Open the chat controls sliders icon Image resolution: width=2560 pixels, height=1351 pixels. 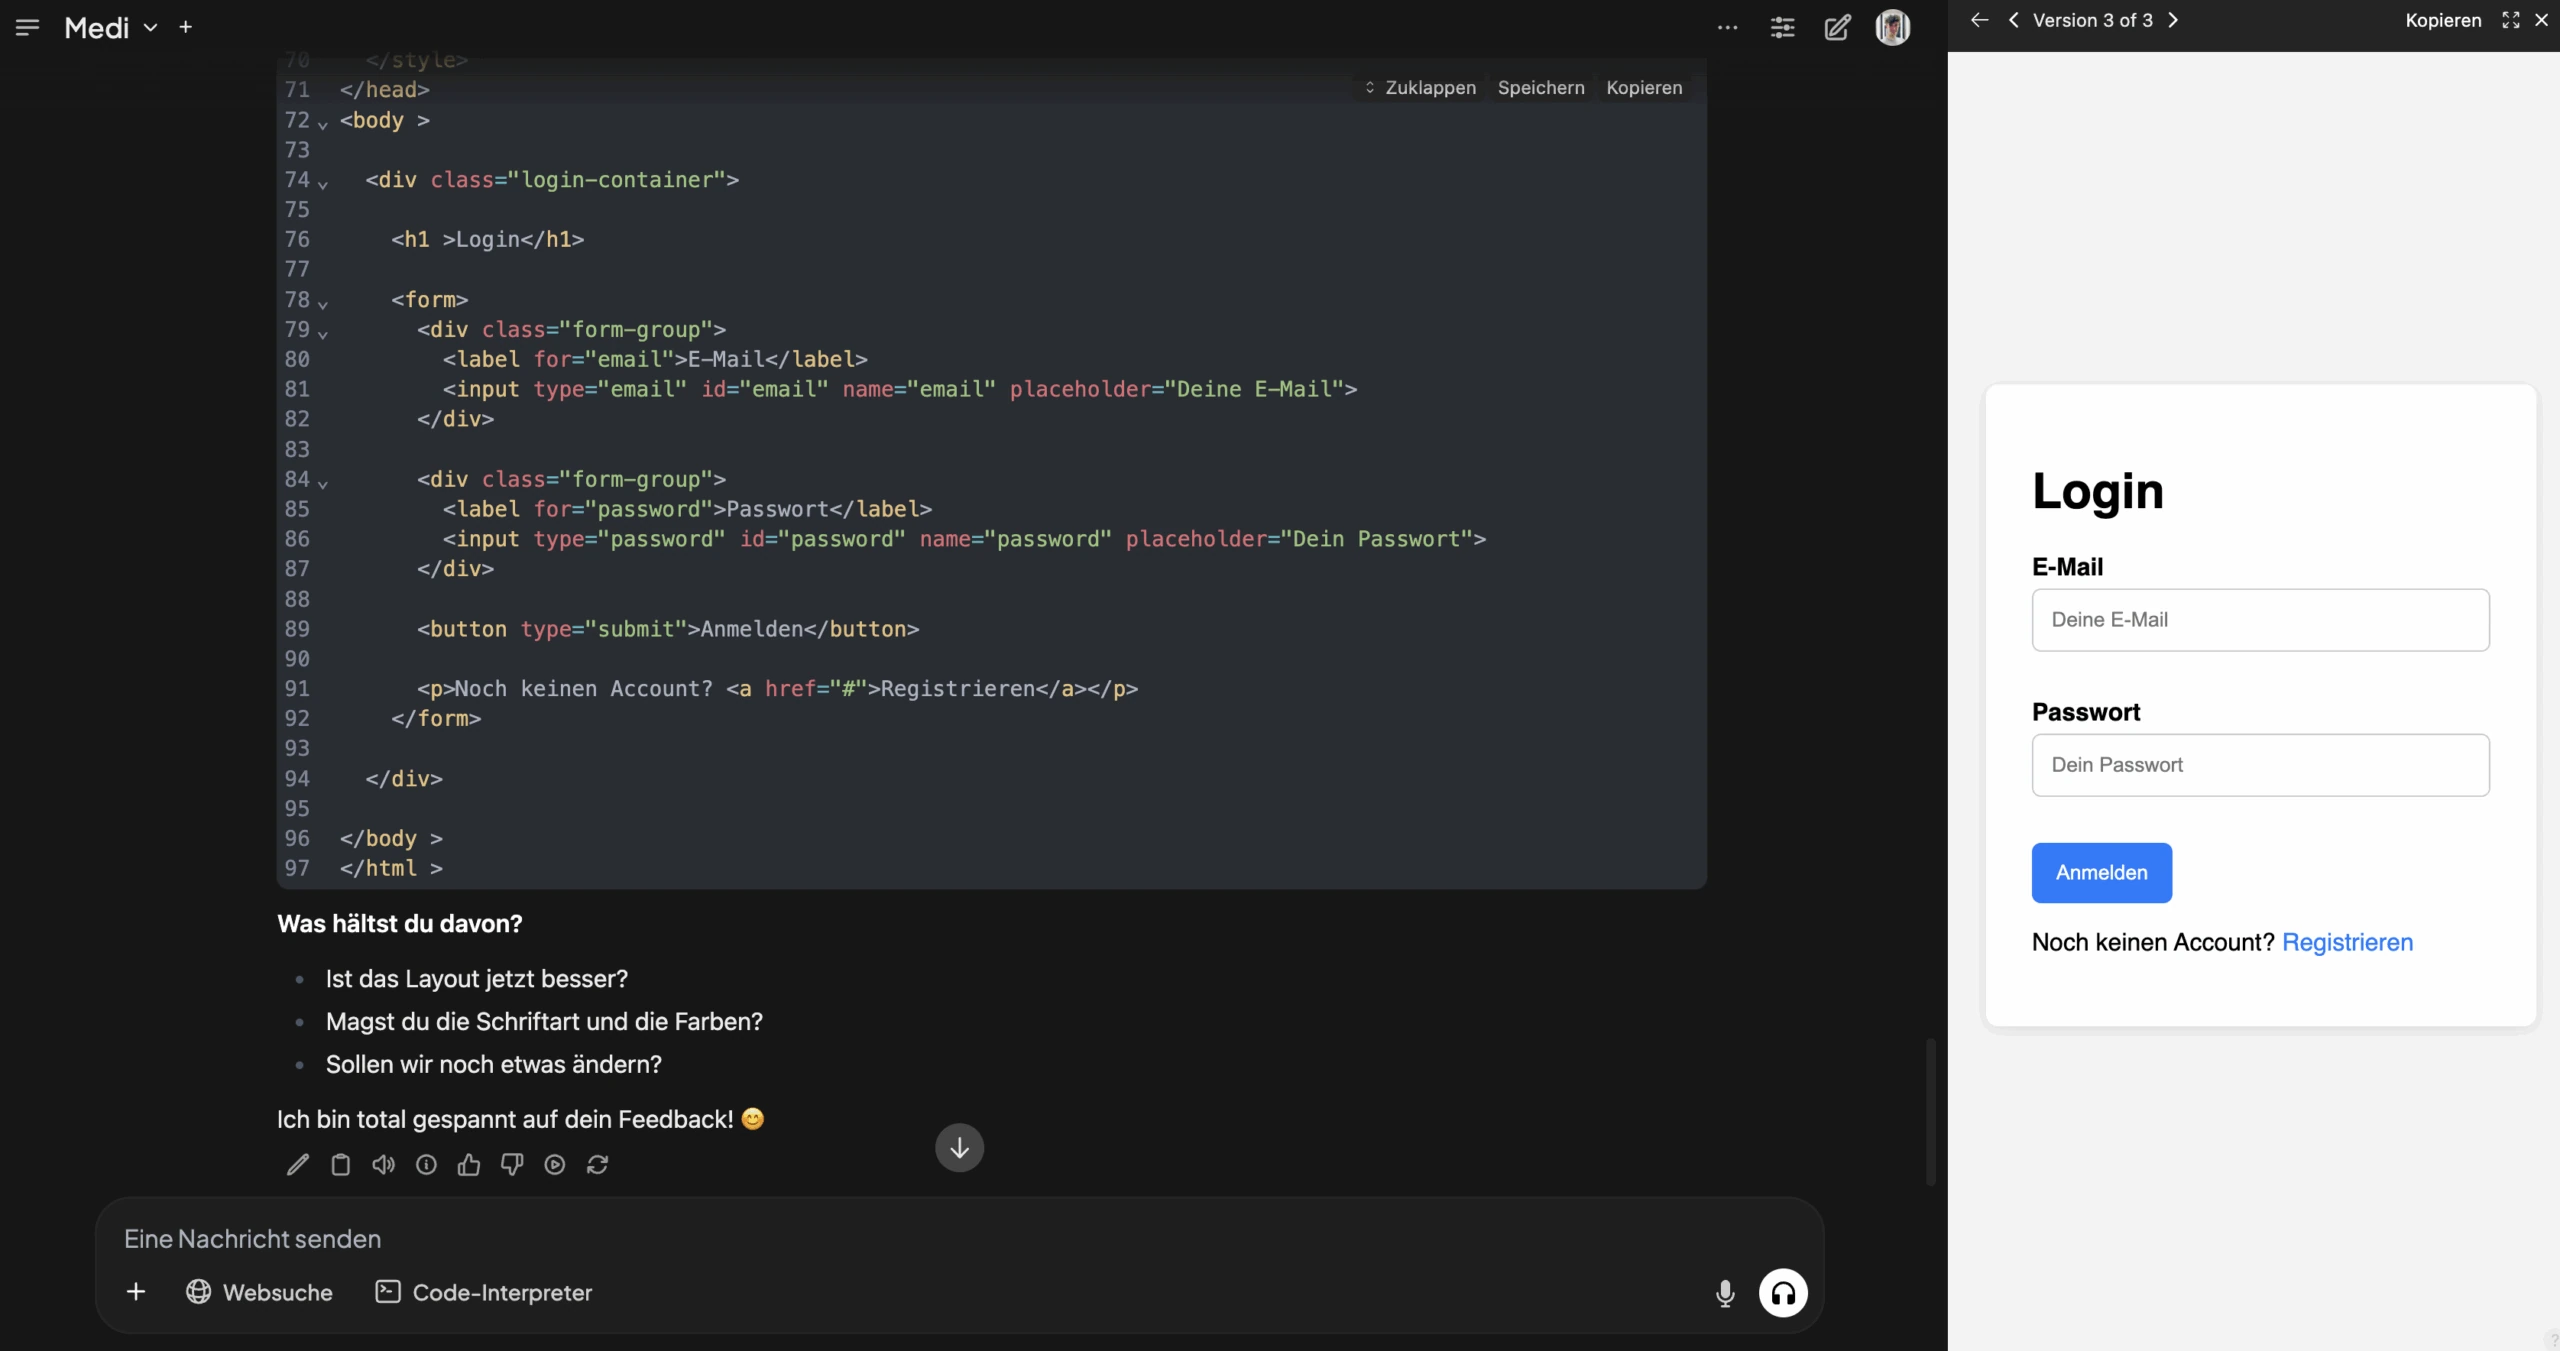pos(1782,28)
